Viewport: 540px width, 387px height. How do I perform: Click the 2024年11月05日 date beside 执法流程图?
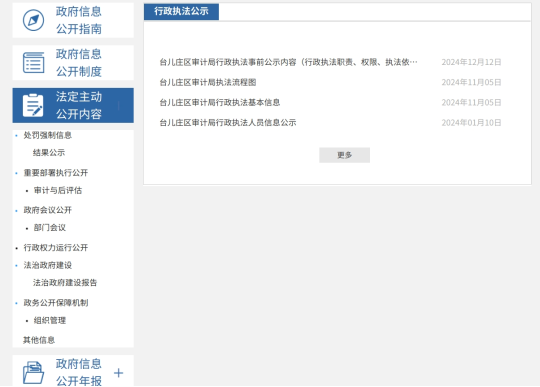[471, 82]
